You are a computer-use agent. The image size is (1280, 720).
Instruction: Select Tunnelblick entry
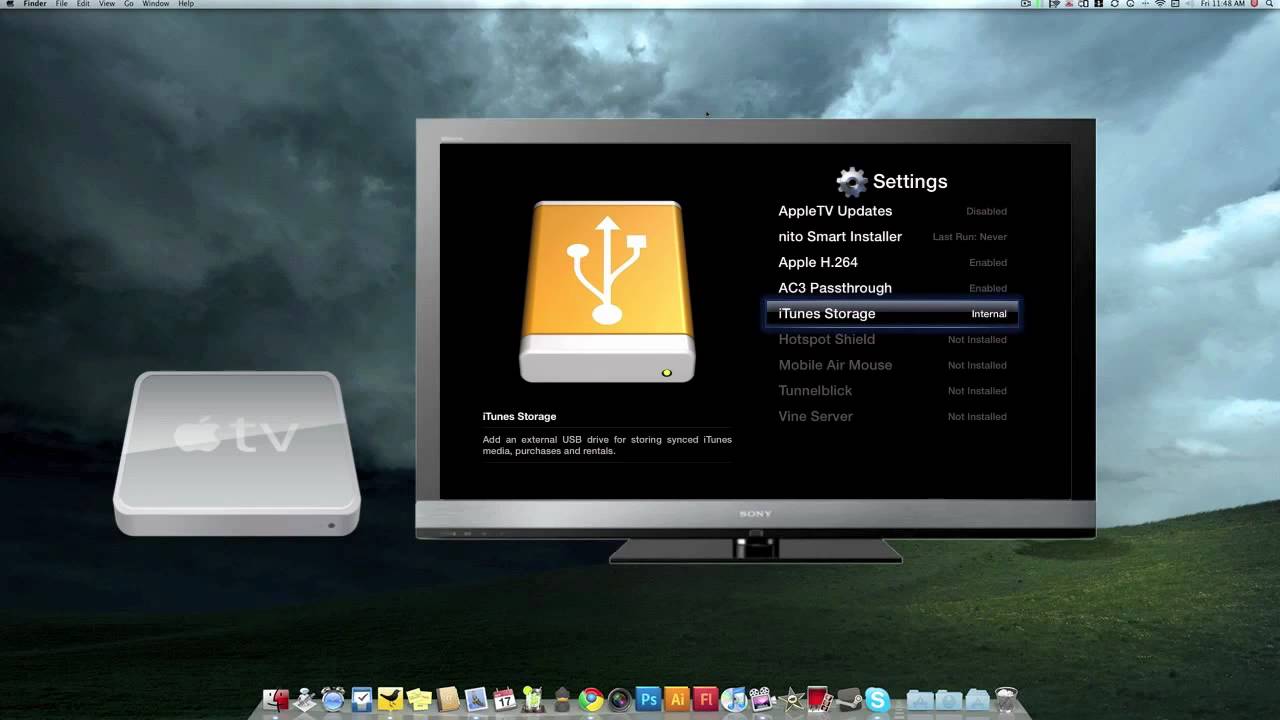coord(892,391)
